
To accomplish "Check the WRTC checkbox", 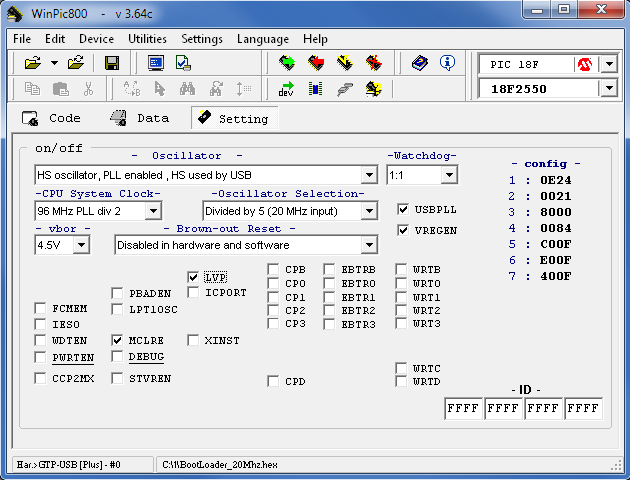I will 401,368.
